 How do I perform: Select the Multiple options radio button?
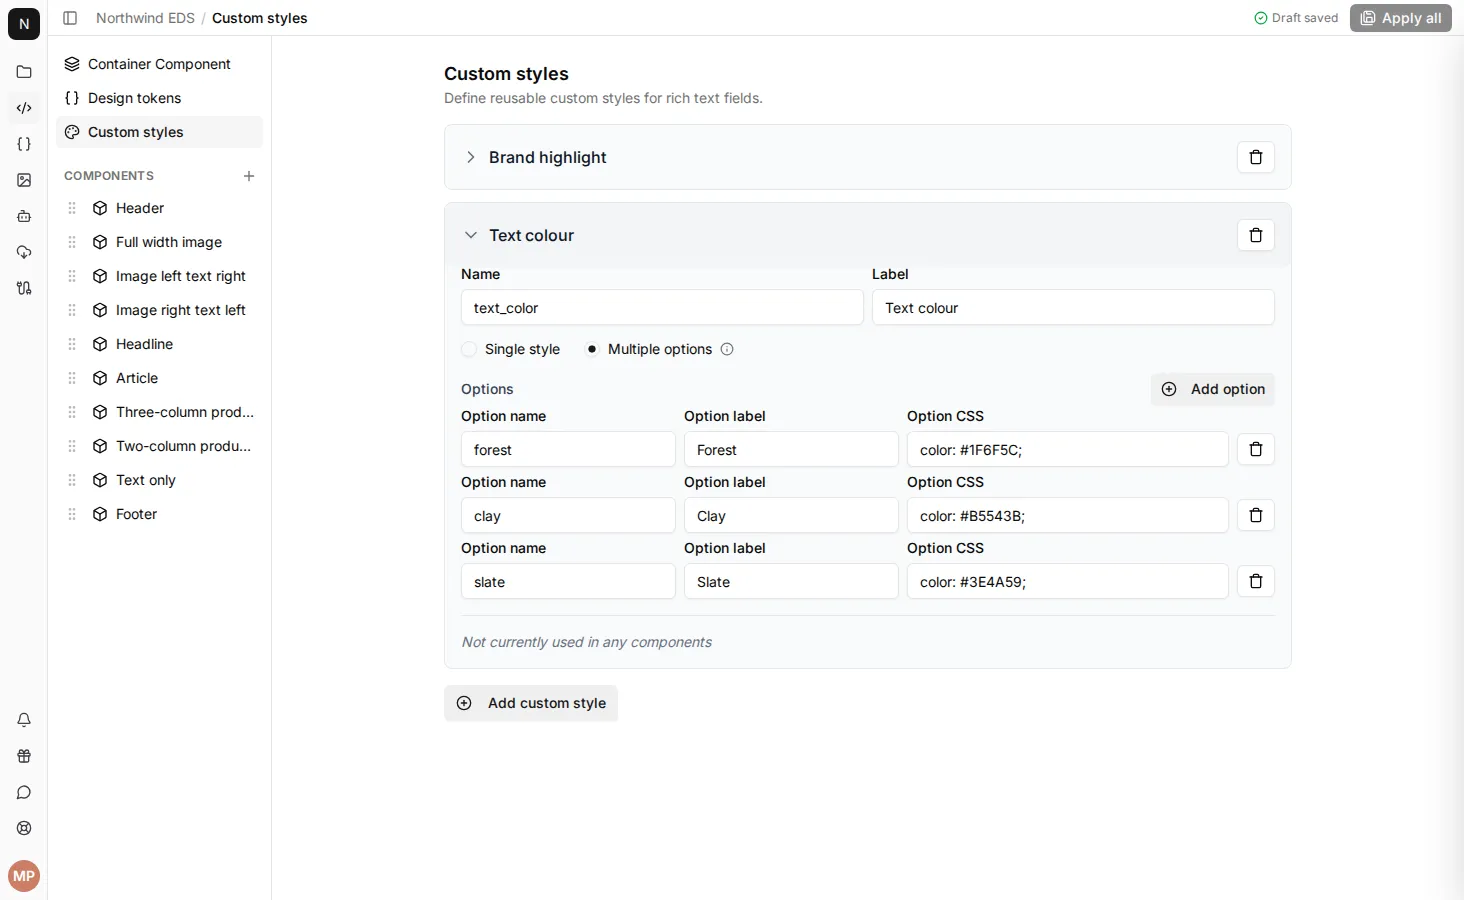592,349
